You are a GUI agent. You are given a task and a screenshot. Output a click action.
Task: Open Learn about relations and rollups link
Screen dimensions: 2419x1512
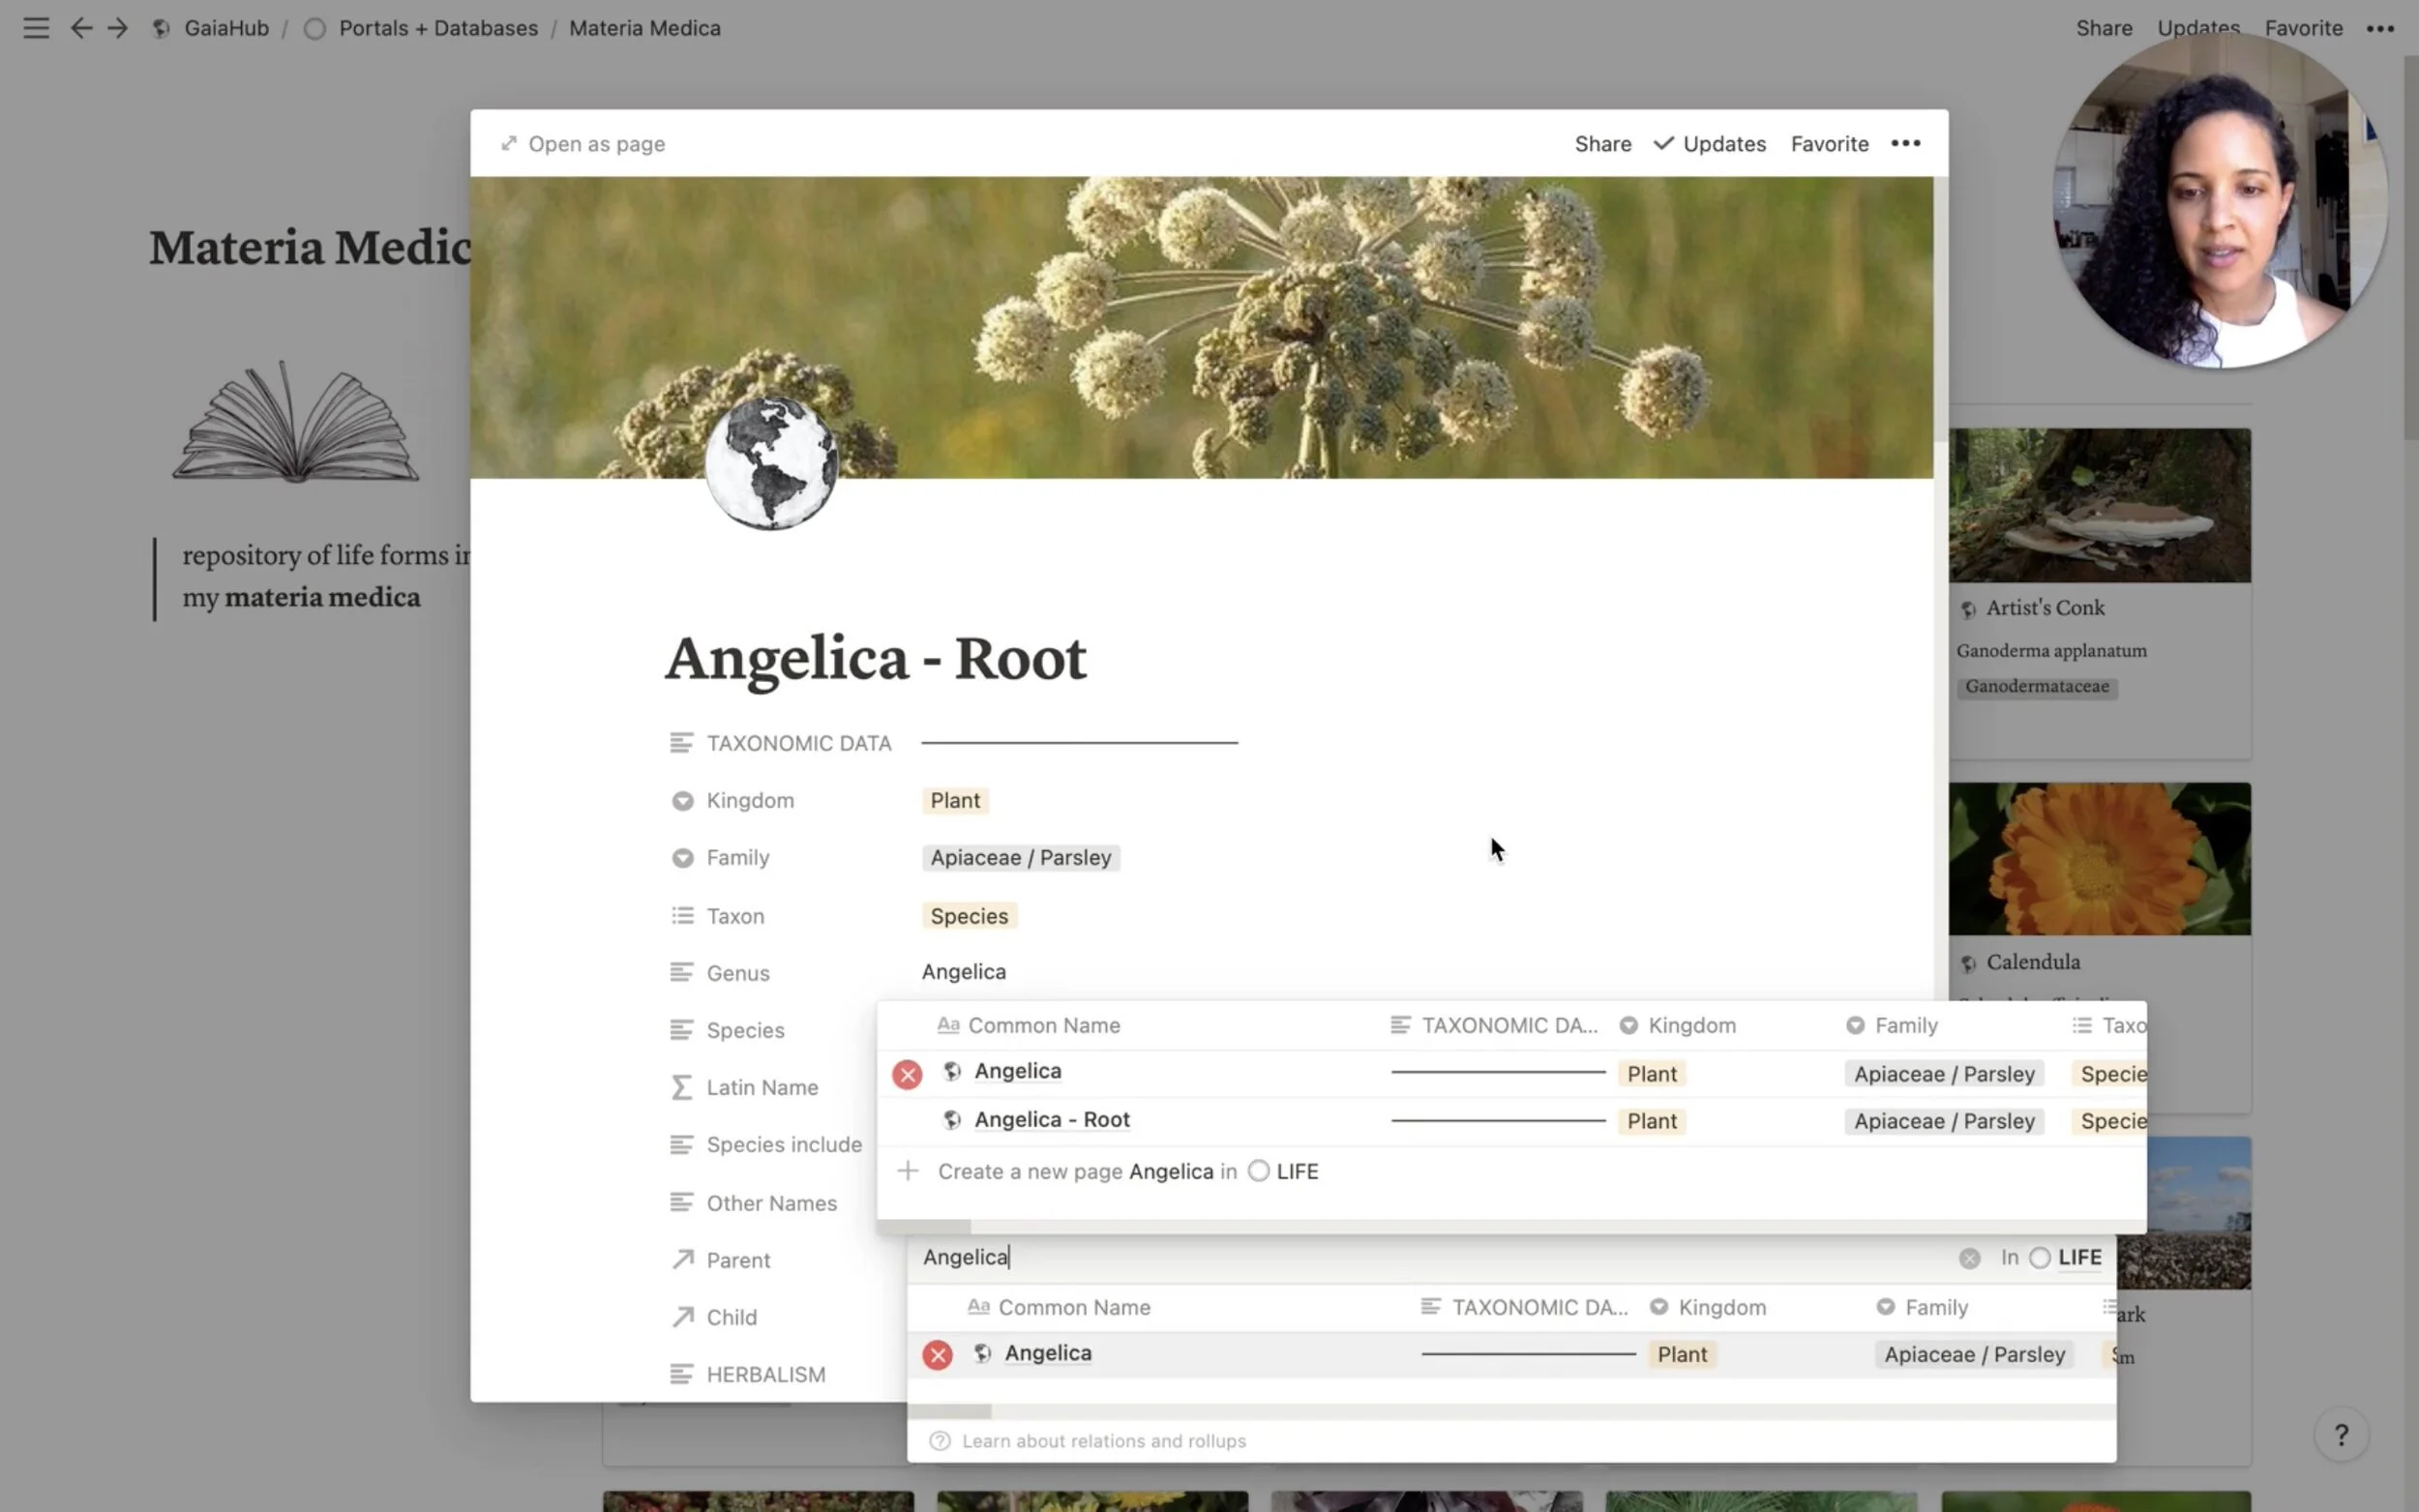[1103, 1440]
